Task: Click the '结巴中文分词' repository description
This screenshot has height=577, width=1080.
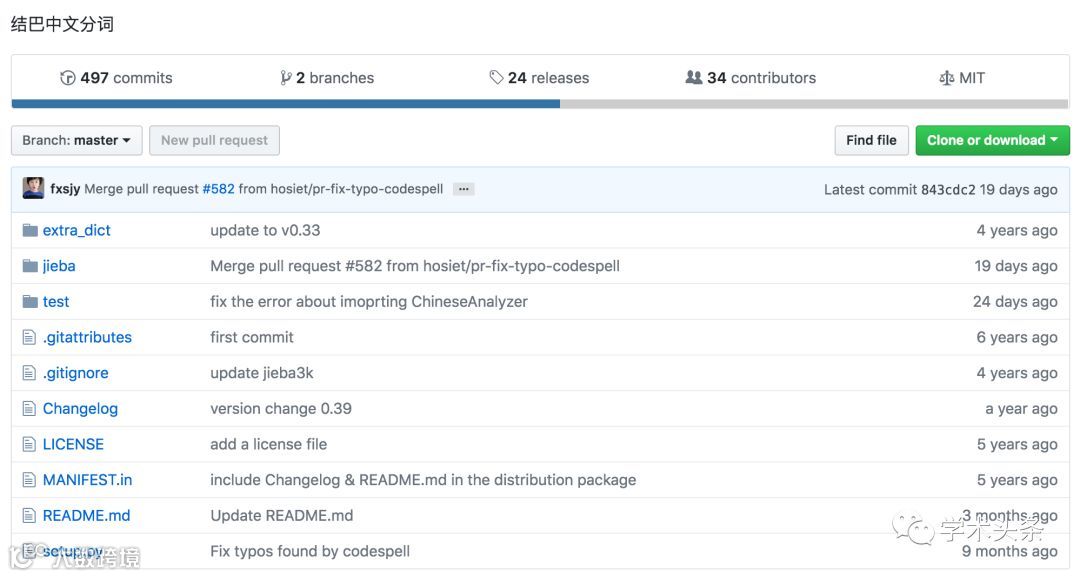Action: click(63, 24)
